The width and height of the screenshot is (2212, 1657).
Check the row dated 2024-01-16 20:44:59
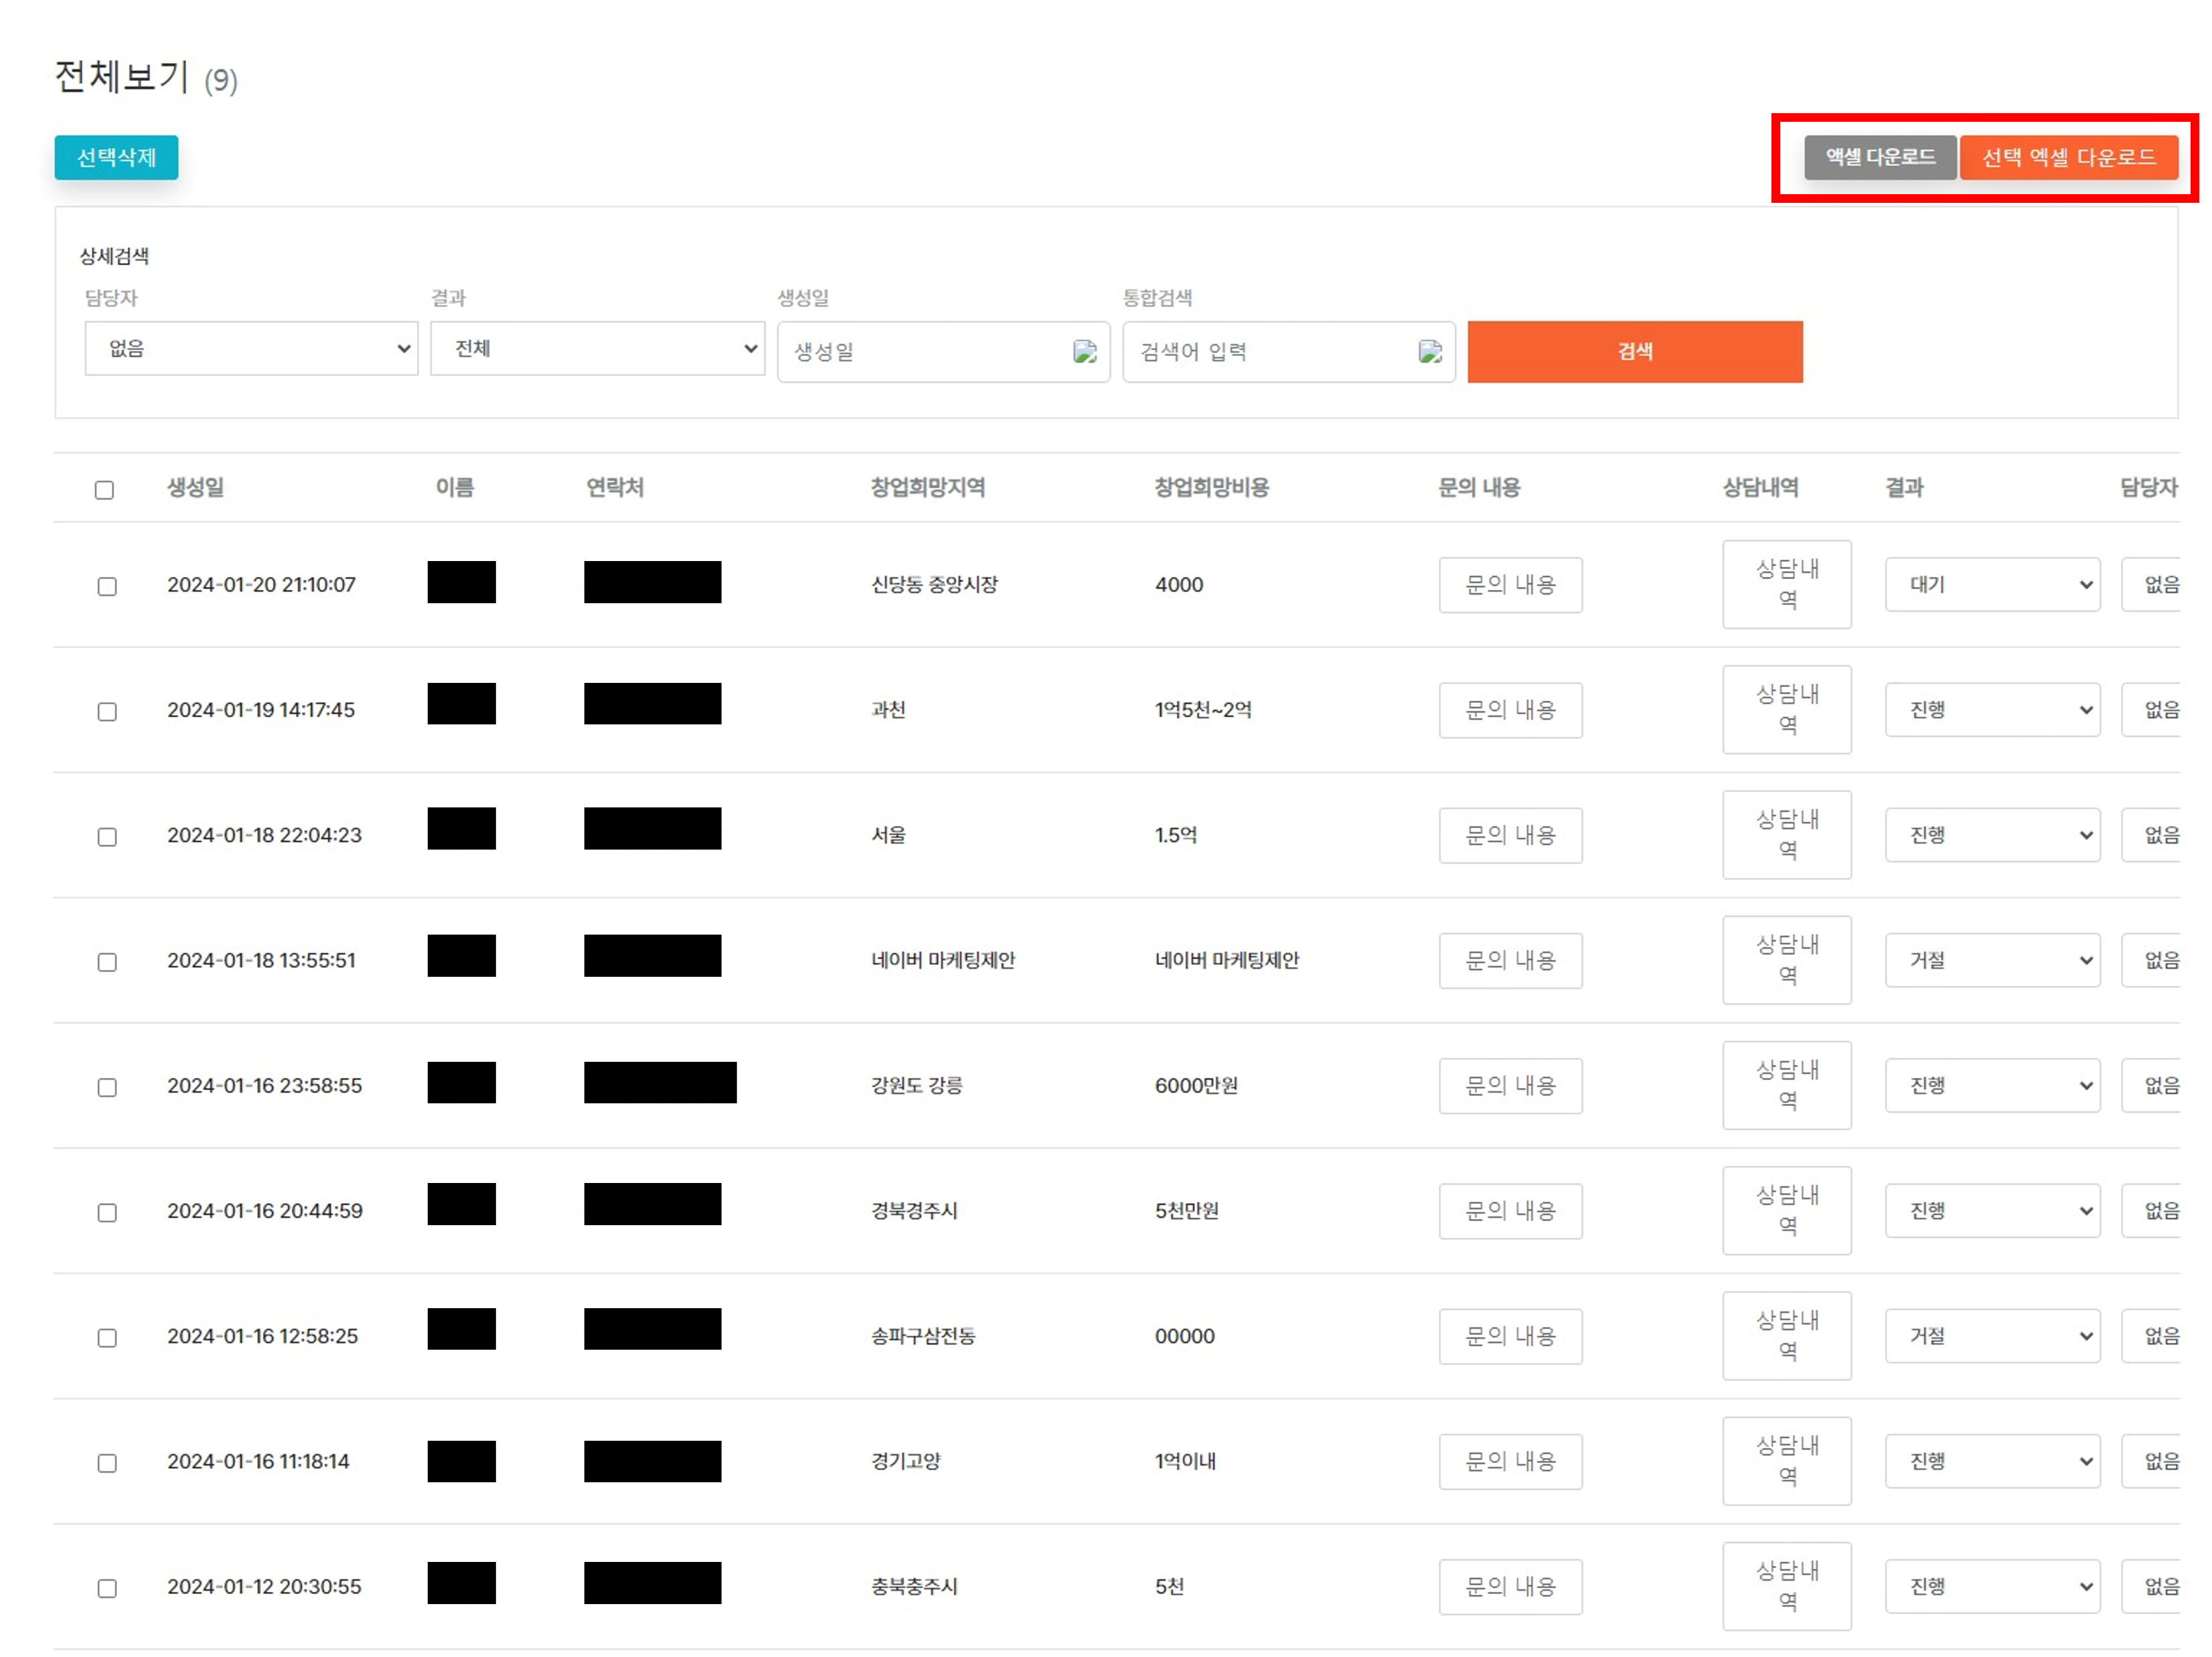107,1212
